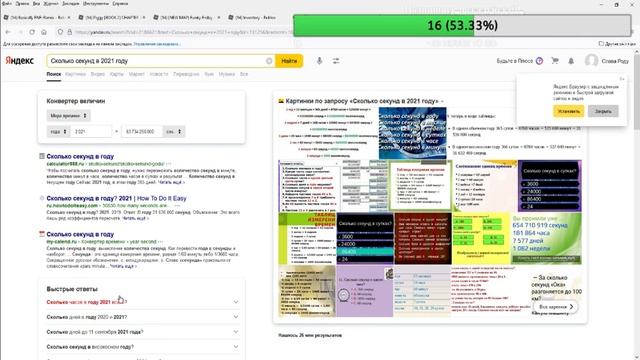Open the Yandex Market cart icon

click(x=555, y=61)
